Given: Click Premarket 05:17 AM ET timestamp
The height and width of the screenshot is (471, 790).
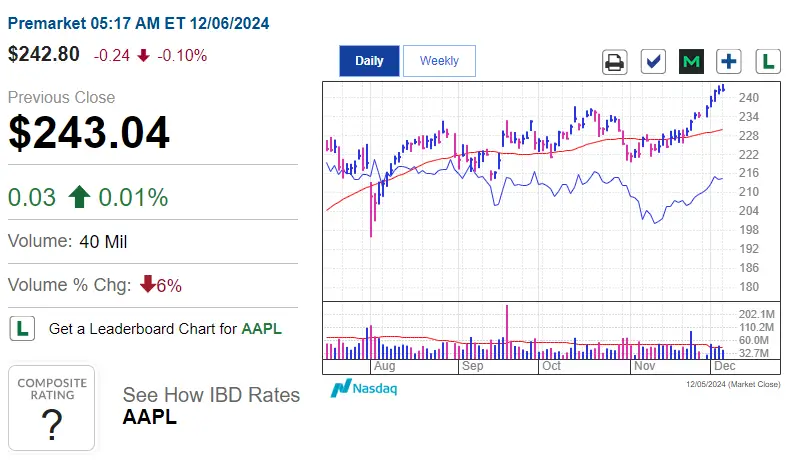Looking at the screenshot, I should [x=139, y=23].
